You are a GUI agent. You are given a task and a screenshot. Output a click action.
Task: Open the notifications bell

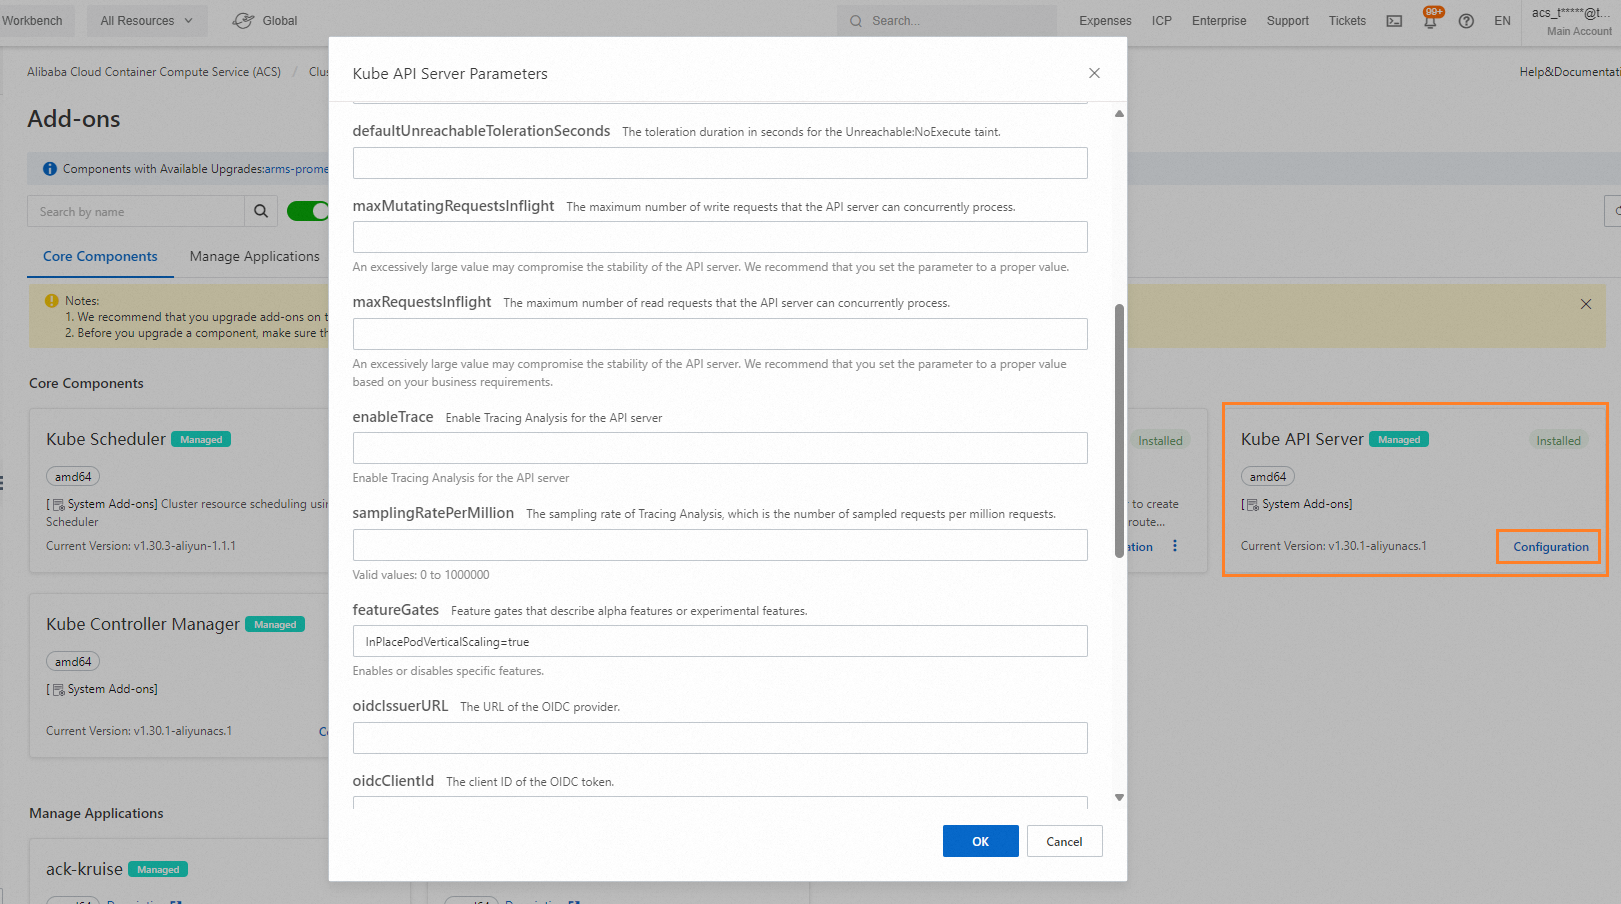(x=1431, y=20)
